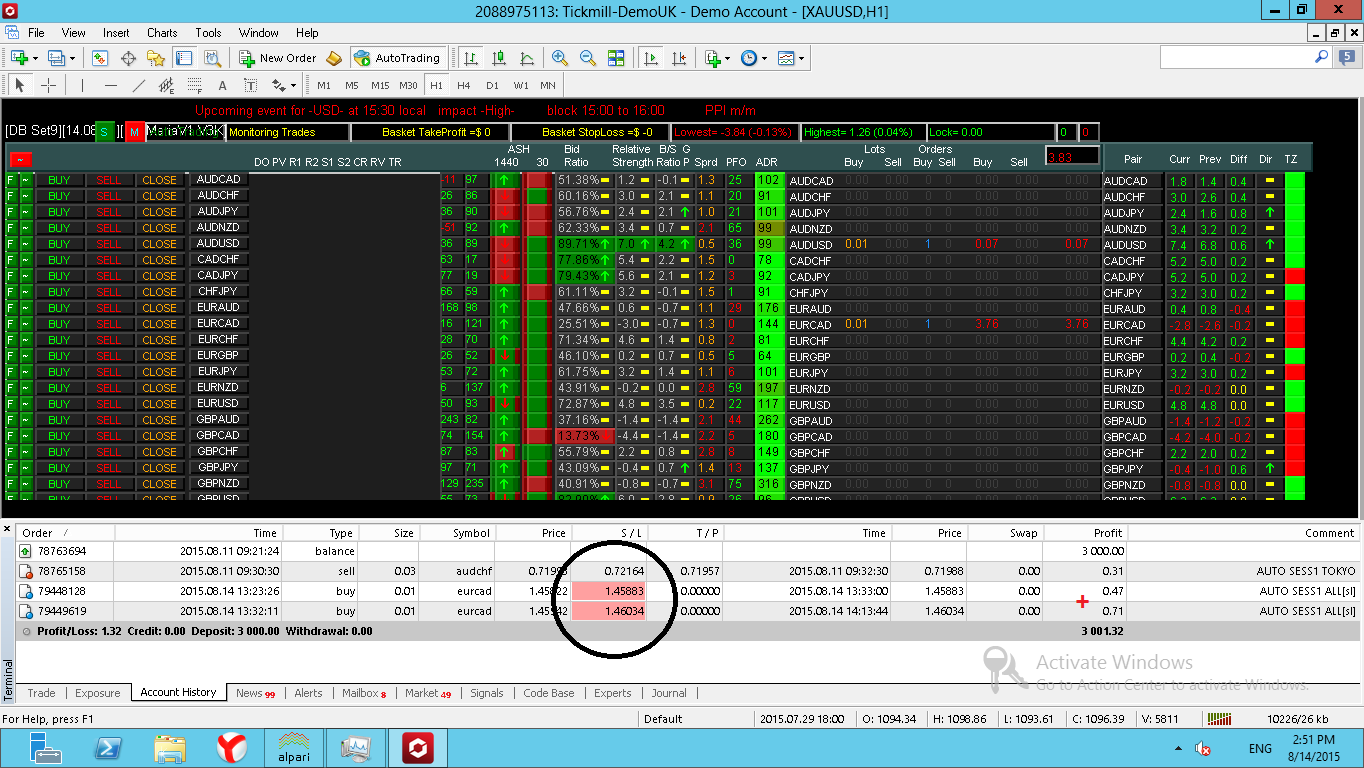1364x768 pixels.
Task: Expand the Profiles dropdown arrow
Action: pyautogui.click(x=72, y=58)
